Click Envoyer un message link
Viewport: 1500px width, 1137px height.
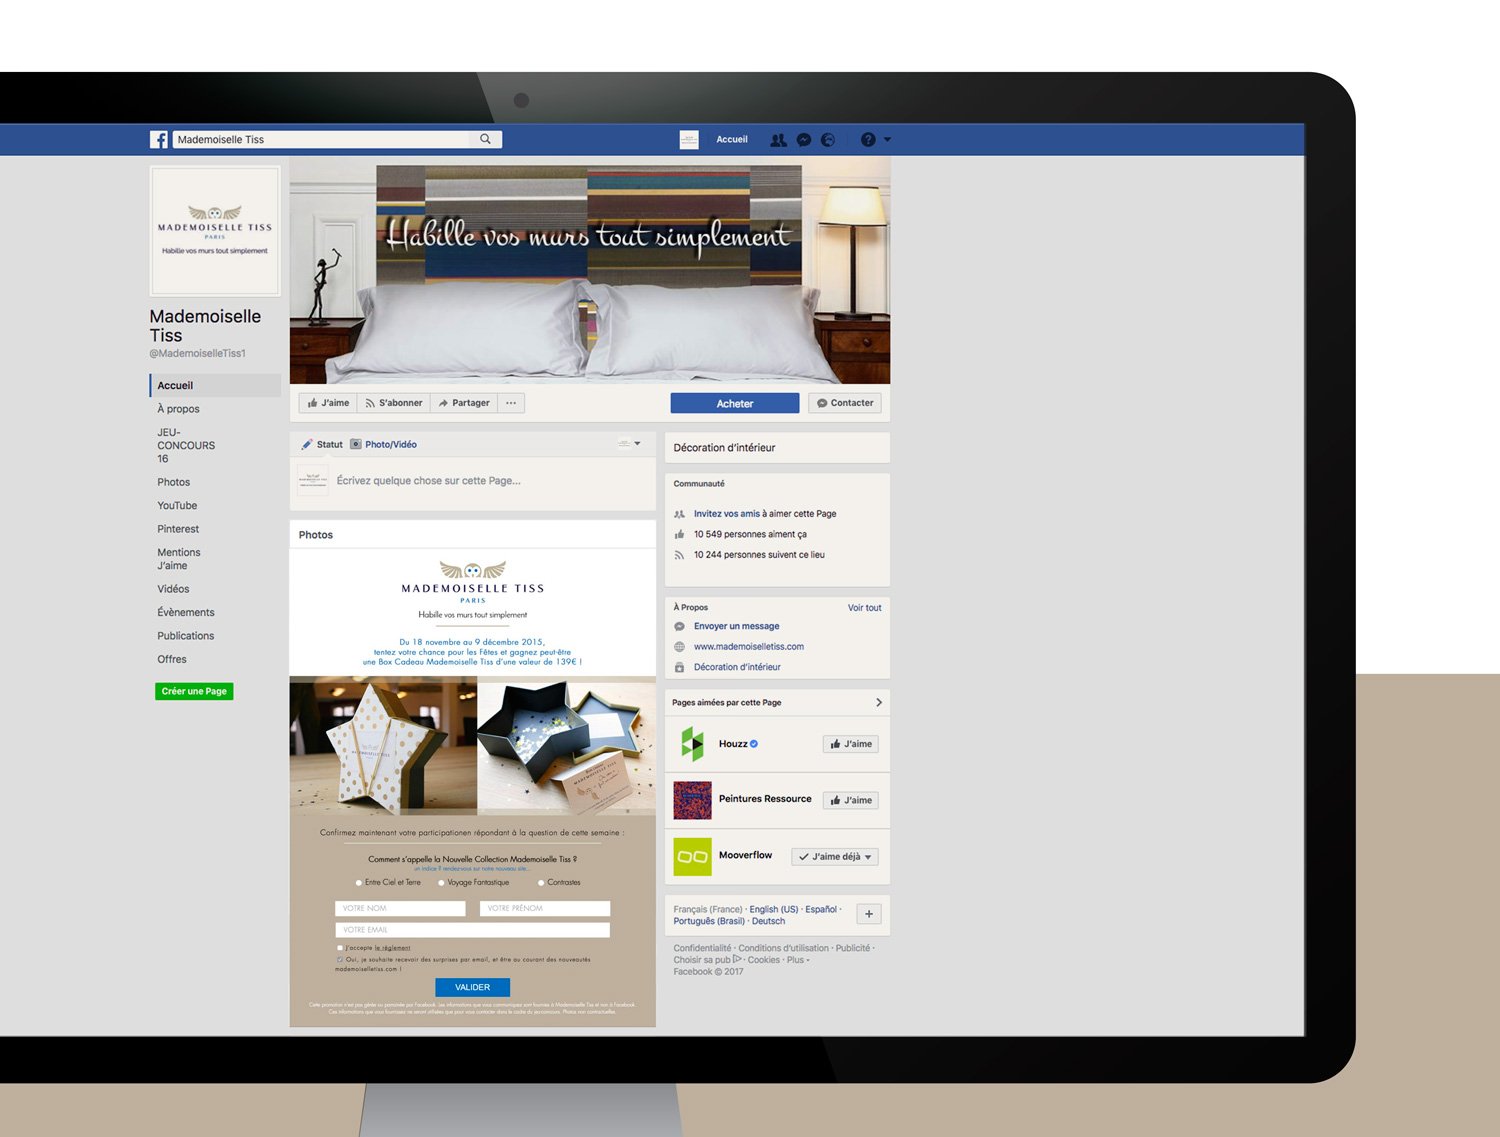tap(737, 626)
